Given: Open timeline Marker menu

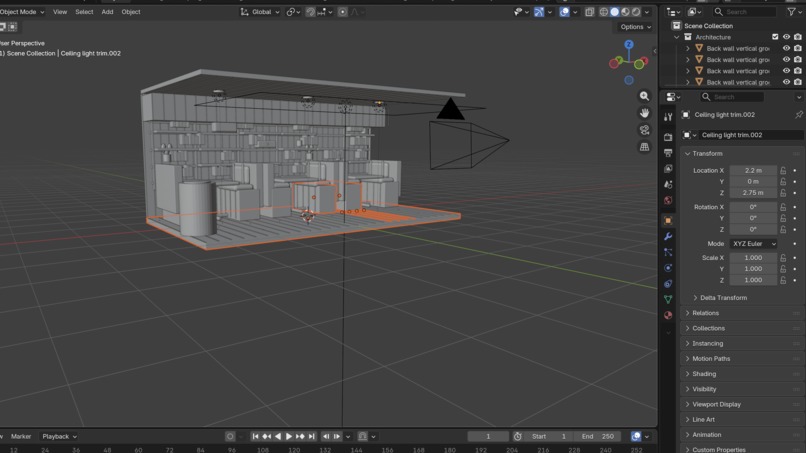Looking at the screenshot, I should (x=21, y=437).
